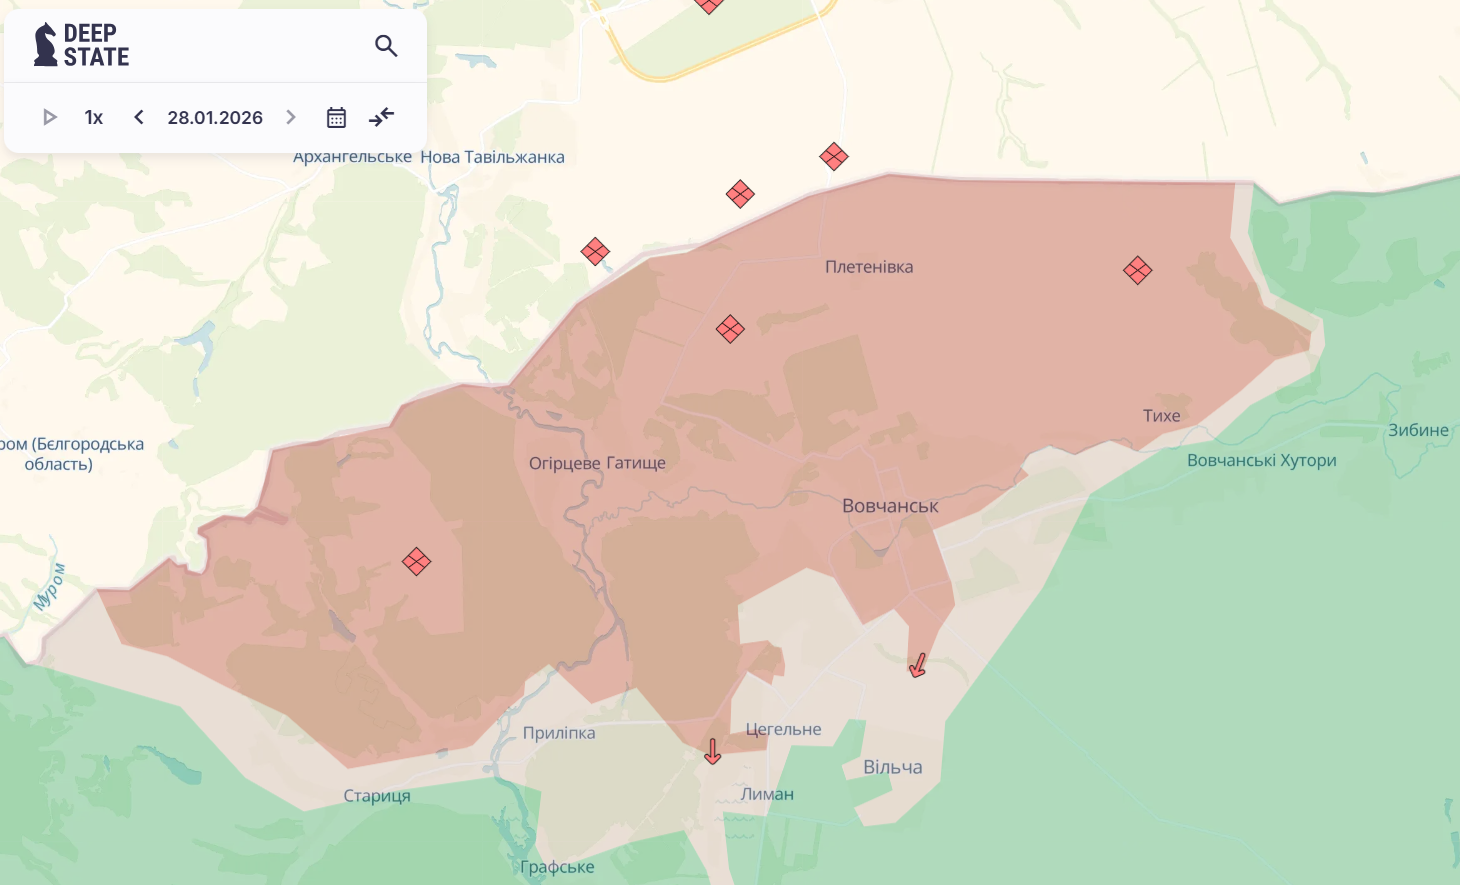The image size is (1460, 885).
Task: Click the DeepState logo
Action: pos(82,45)
